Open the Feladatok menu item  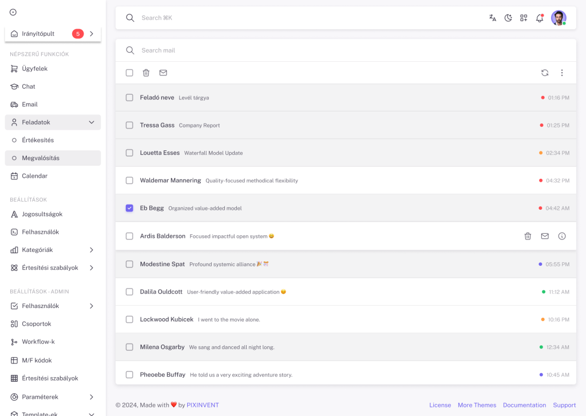(53, 122)
